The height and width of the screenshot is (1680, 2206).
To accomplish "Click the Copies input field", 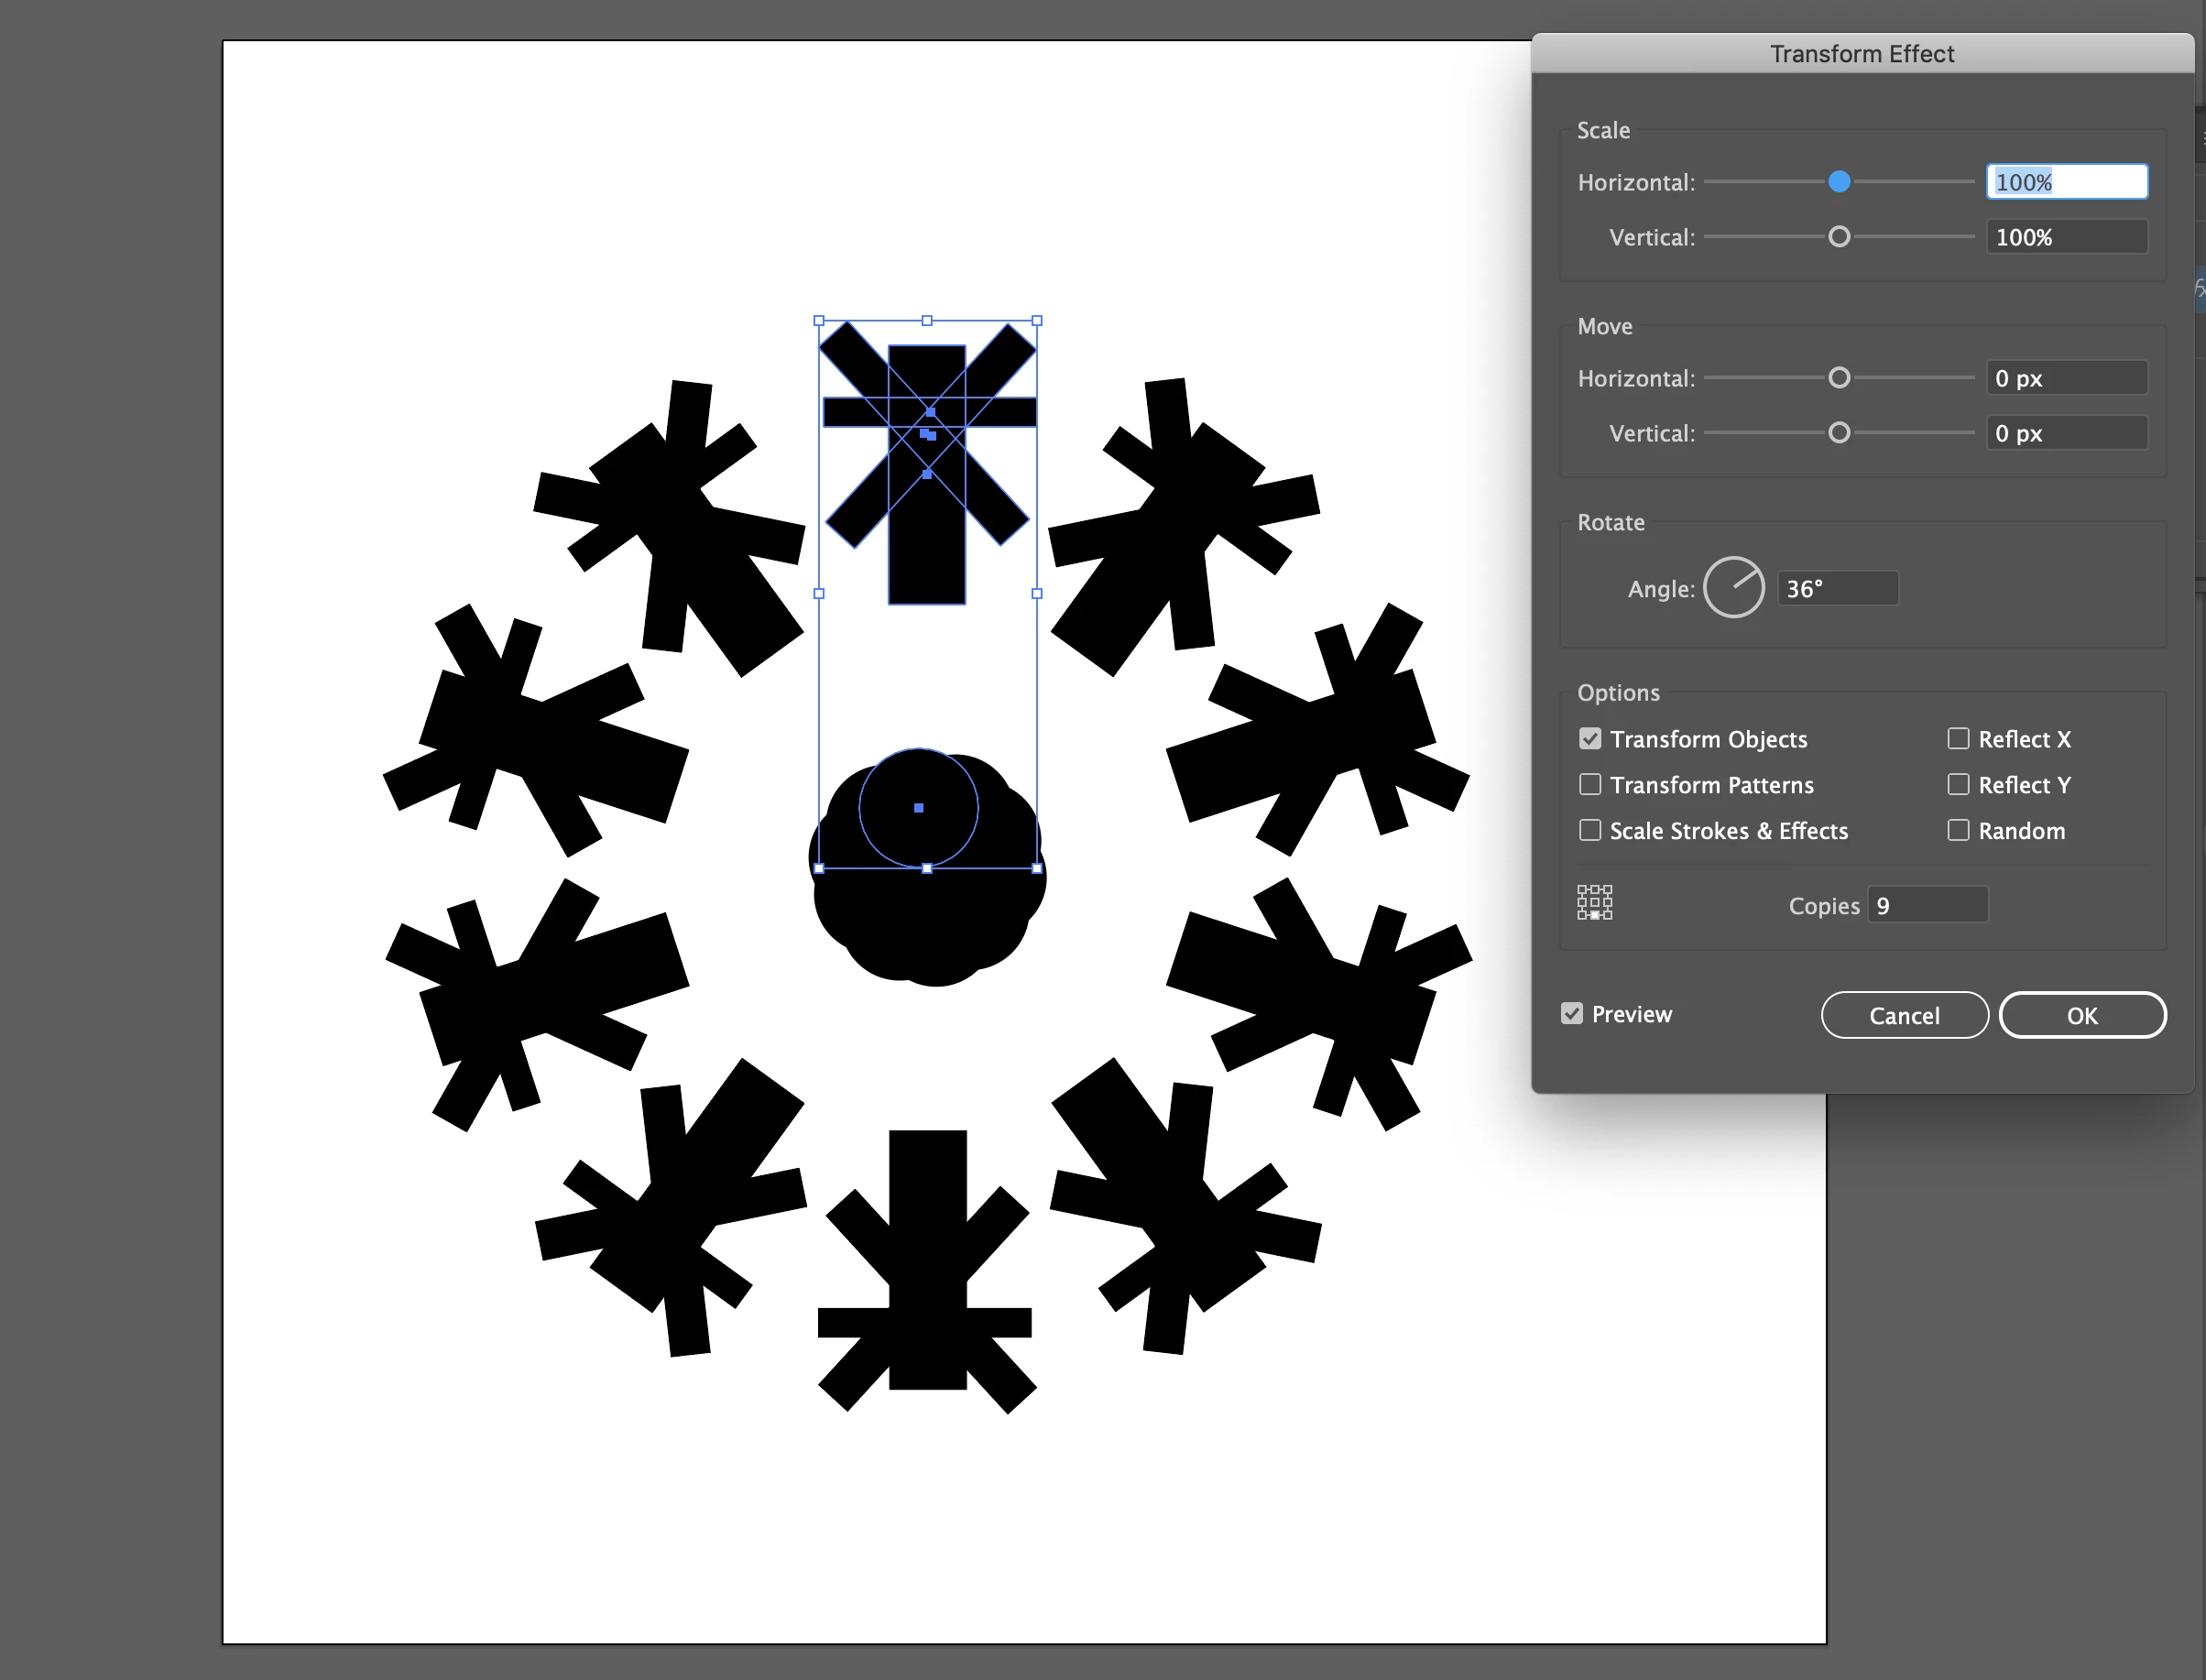I will point(1928,906).
